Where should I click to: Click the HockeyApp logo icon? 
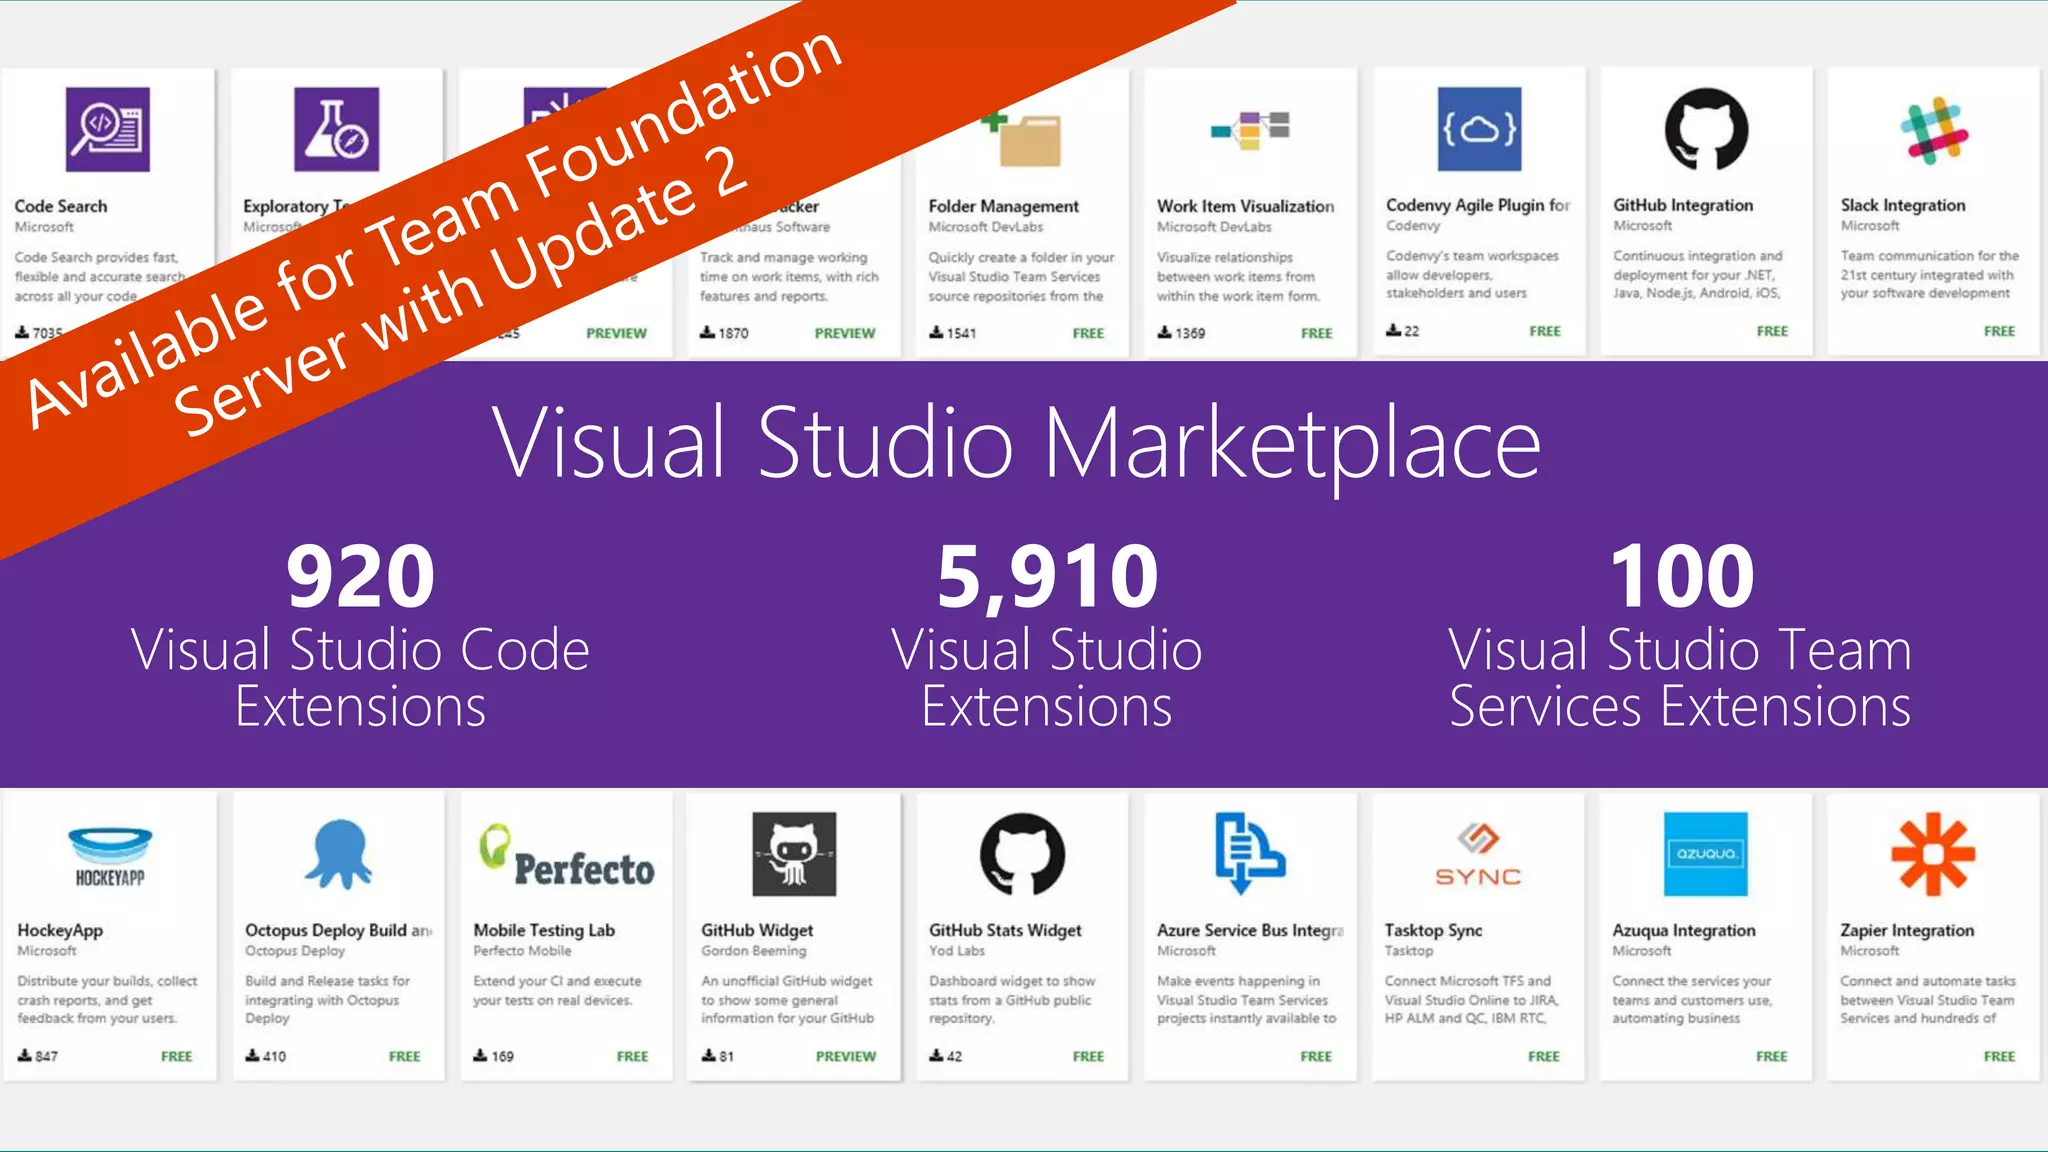[x=110, y=857]
